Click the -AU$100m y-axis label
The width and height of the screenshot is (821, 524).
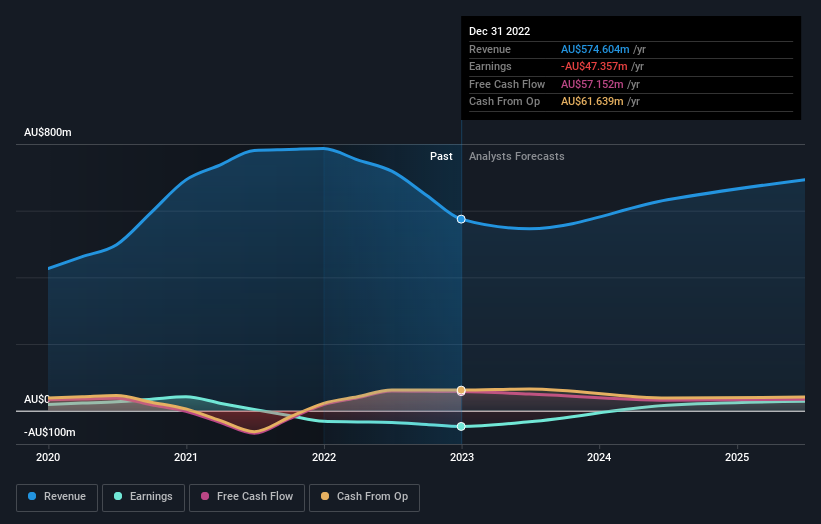tap(50, 432)
